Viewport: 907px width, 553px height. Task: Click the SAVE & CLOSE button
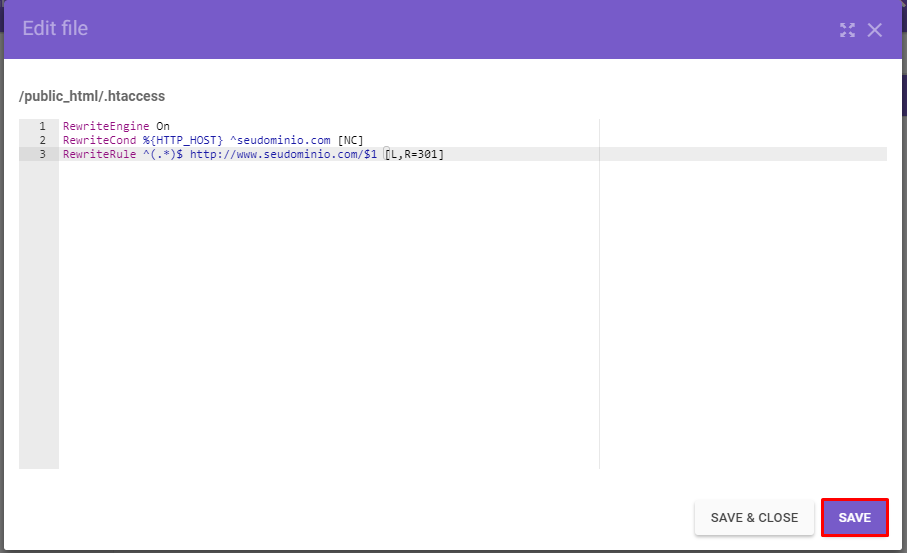(754, 517)
